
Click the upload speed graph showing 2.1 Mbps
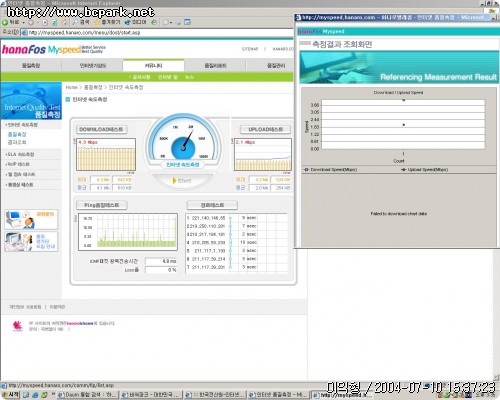(x=263, y=155)
